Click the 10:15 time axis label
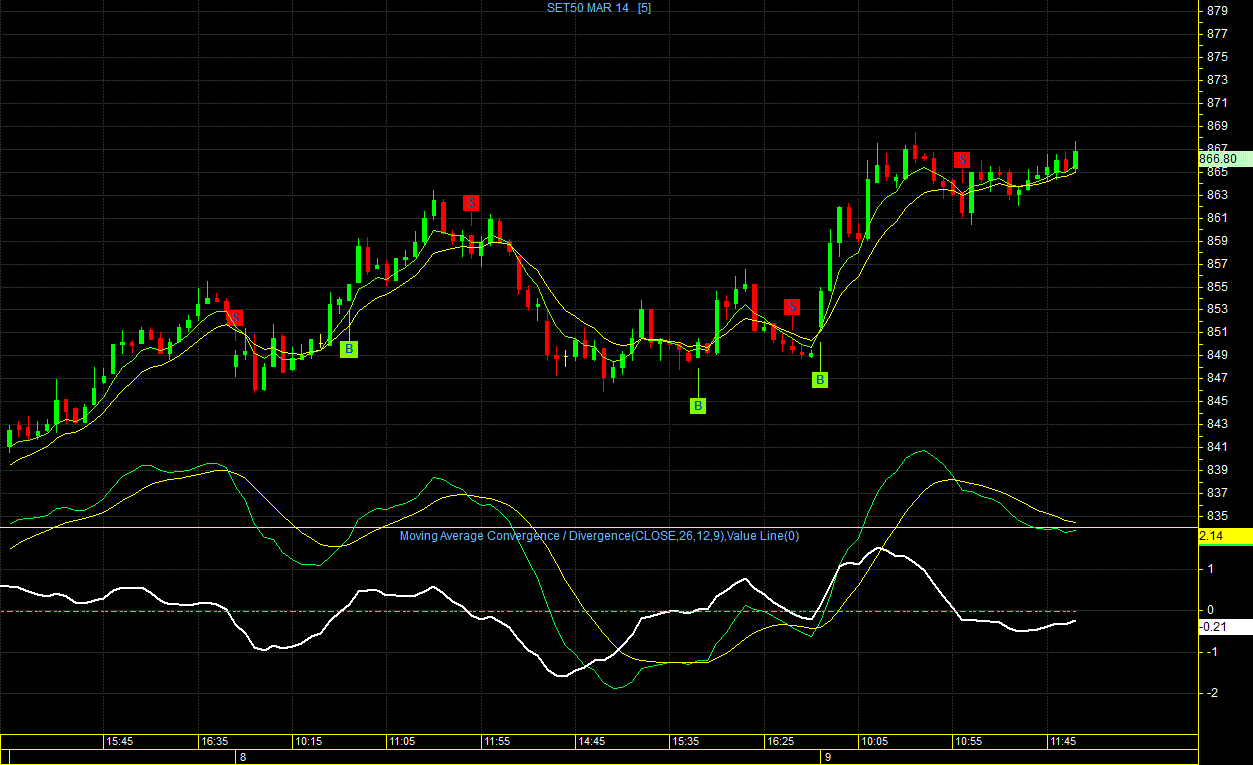The height and width of the screenshot is (765, 1253). point(308,742)
